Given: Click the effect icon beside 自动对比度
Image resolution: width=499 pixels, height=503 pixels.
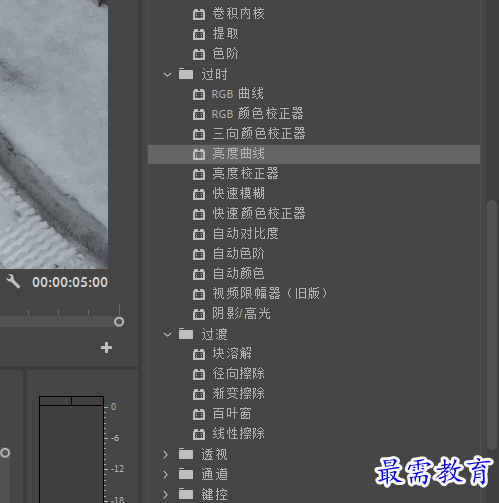Looking at the screenshot, I should tap(199, 234).
